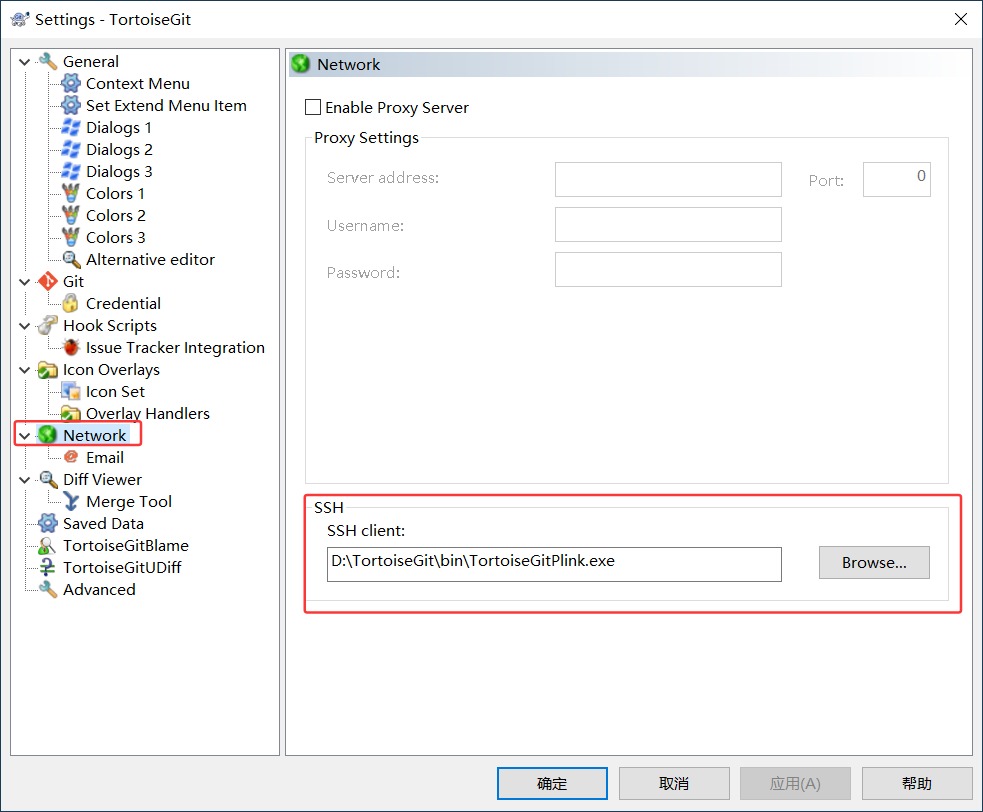
Task: Collapse the Hook Scripts tree node
Action: tap(24, 325)
